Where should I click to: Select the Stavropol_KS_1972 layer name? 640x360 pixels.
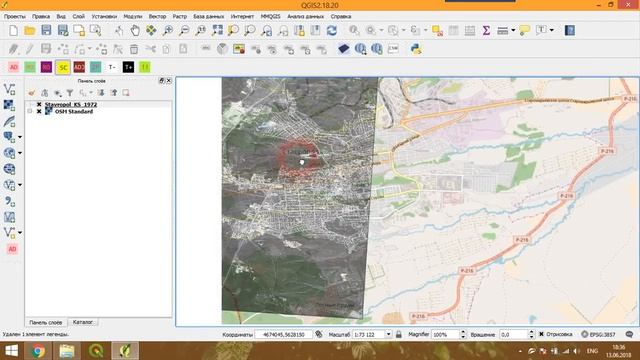pos(71,104)
